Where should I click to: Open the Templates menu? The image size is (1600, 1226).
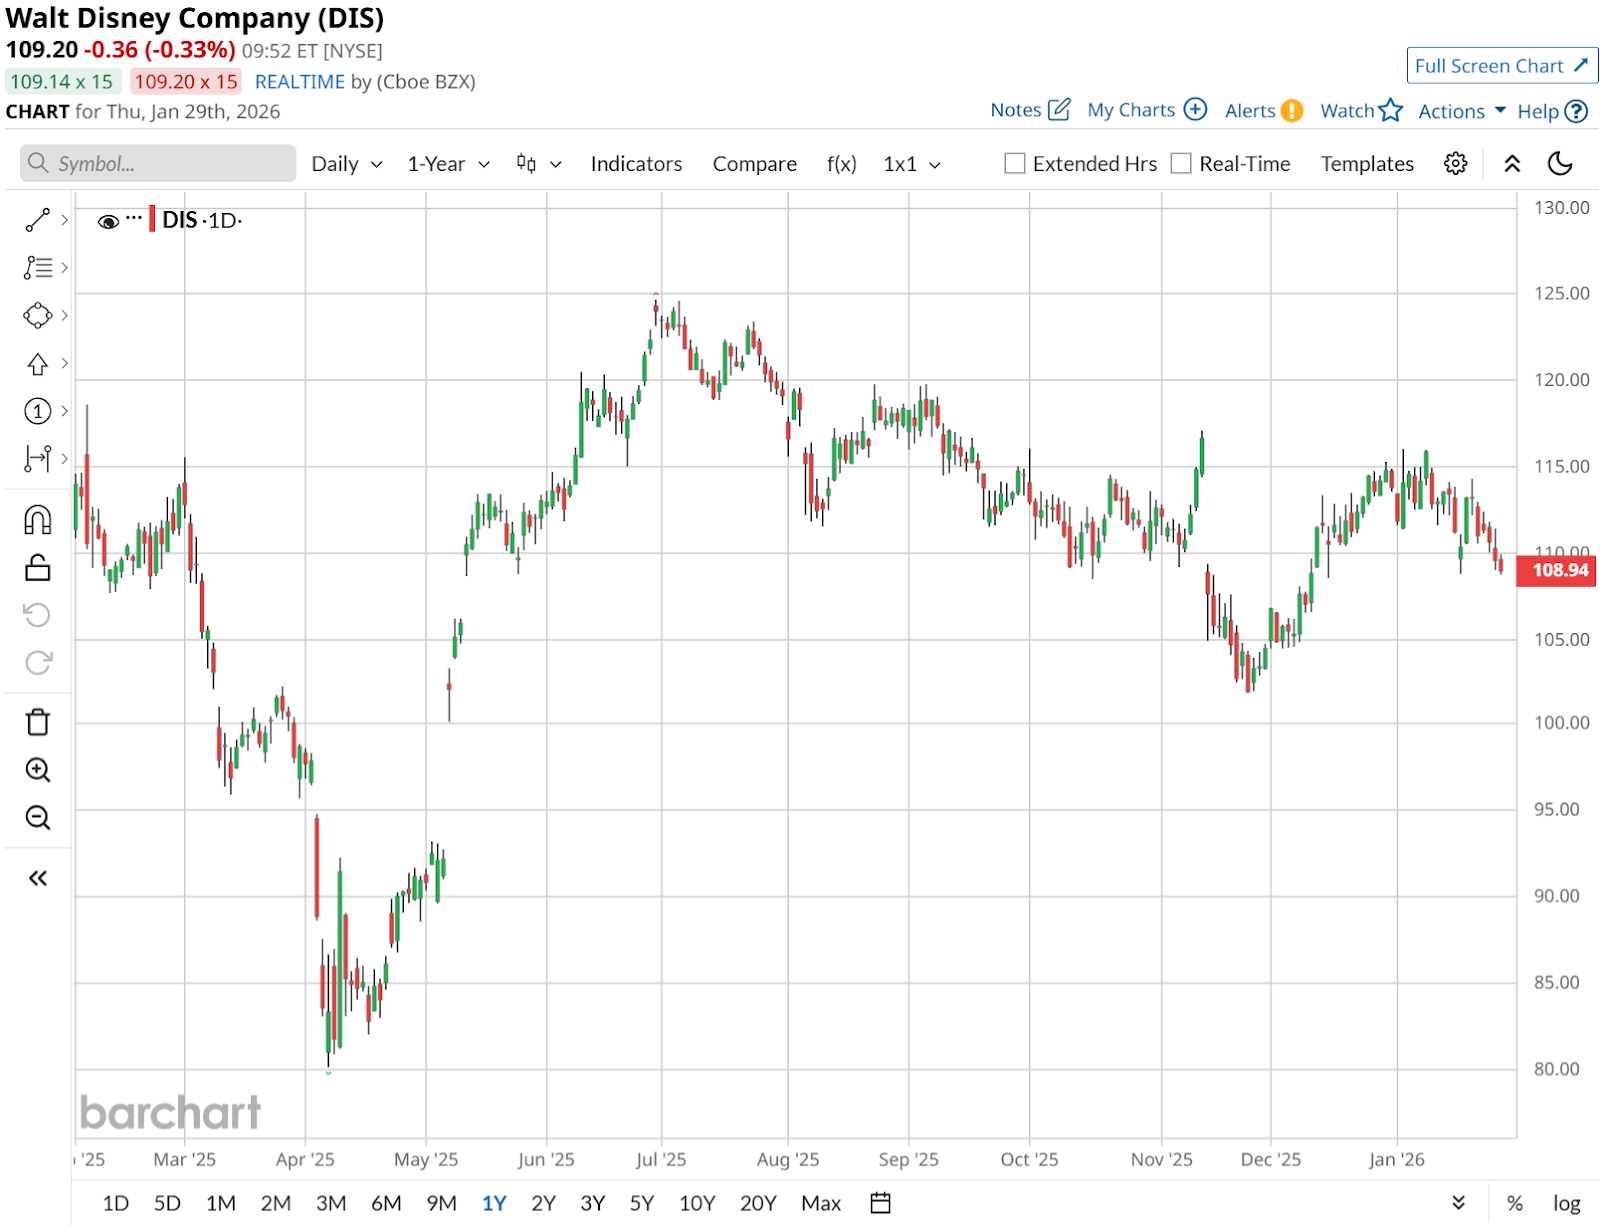click(x=1367, y=164)
